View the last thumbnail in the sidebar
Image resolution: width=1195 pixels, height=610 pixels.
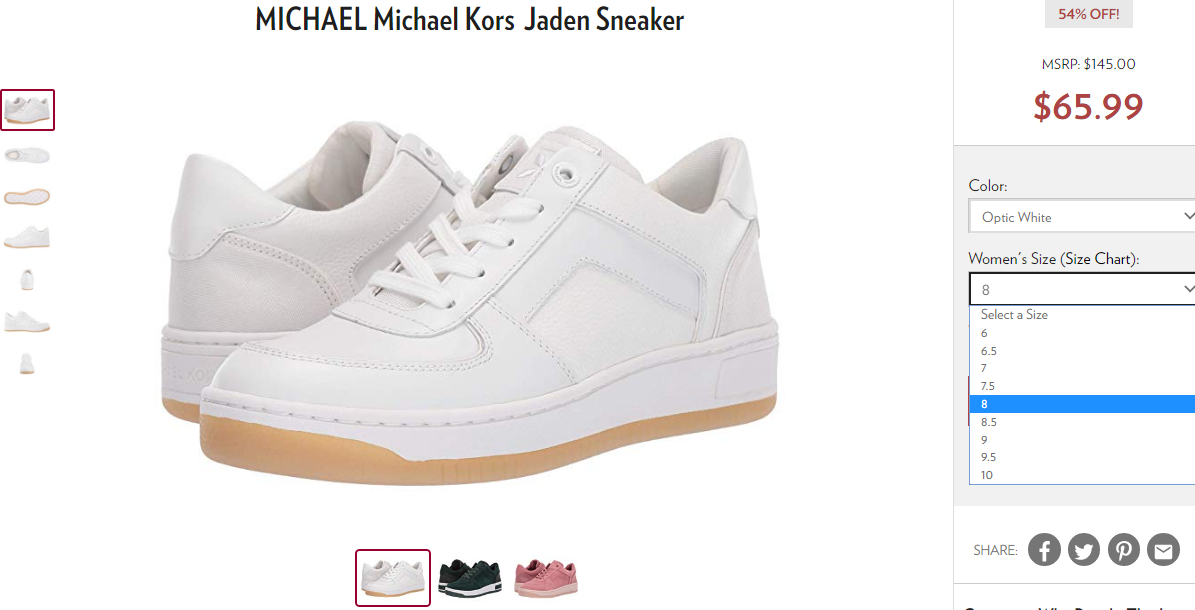27,363
